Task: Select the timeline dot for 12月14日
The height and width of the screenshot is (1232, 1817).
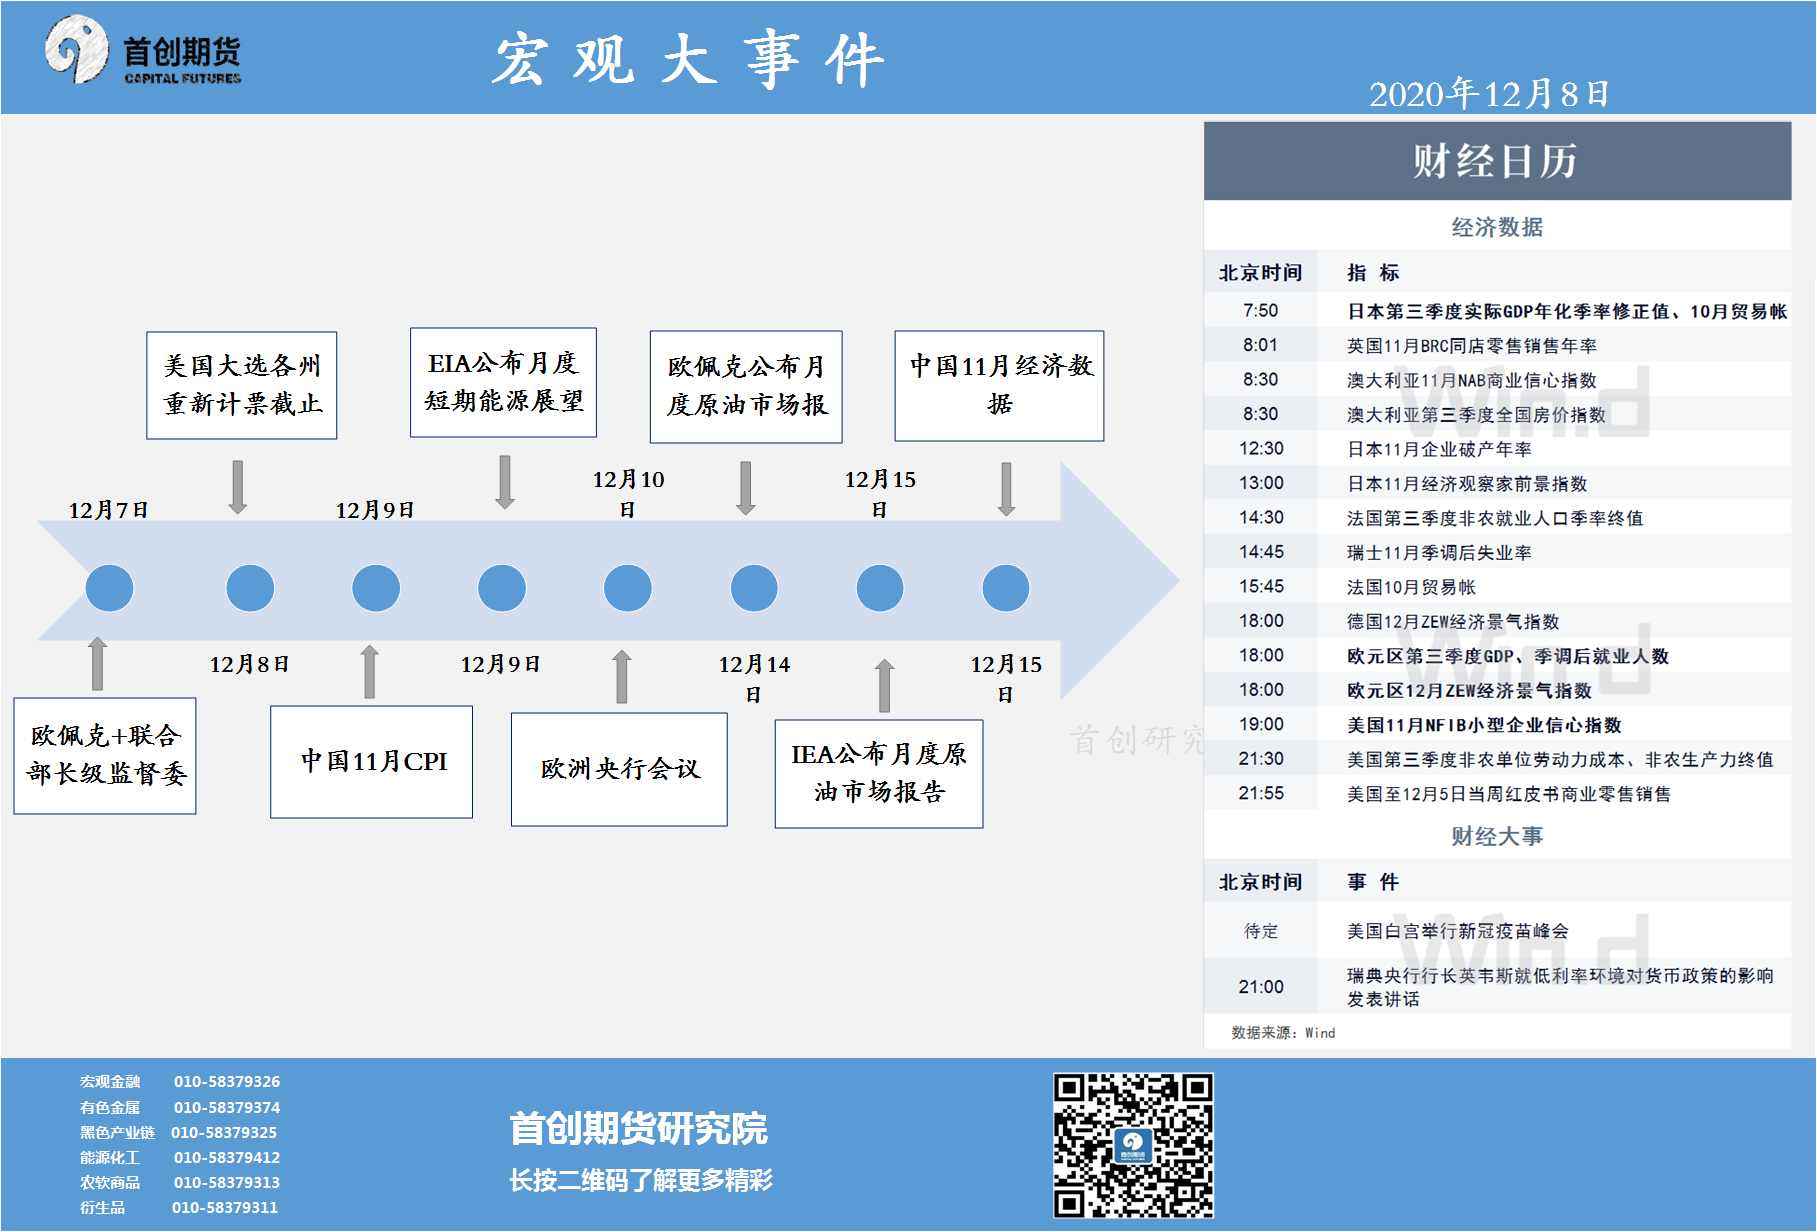Action: [754, 588]
